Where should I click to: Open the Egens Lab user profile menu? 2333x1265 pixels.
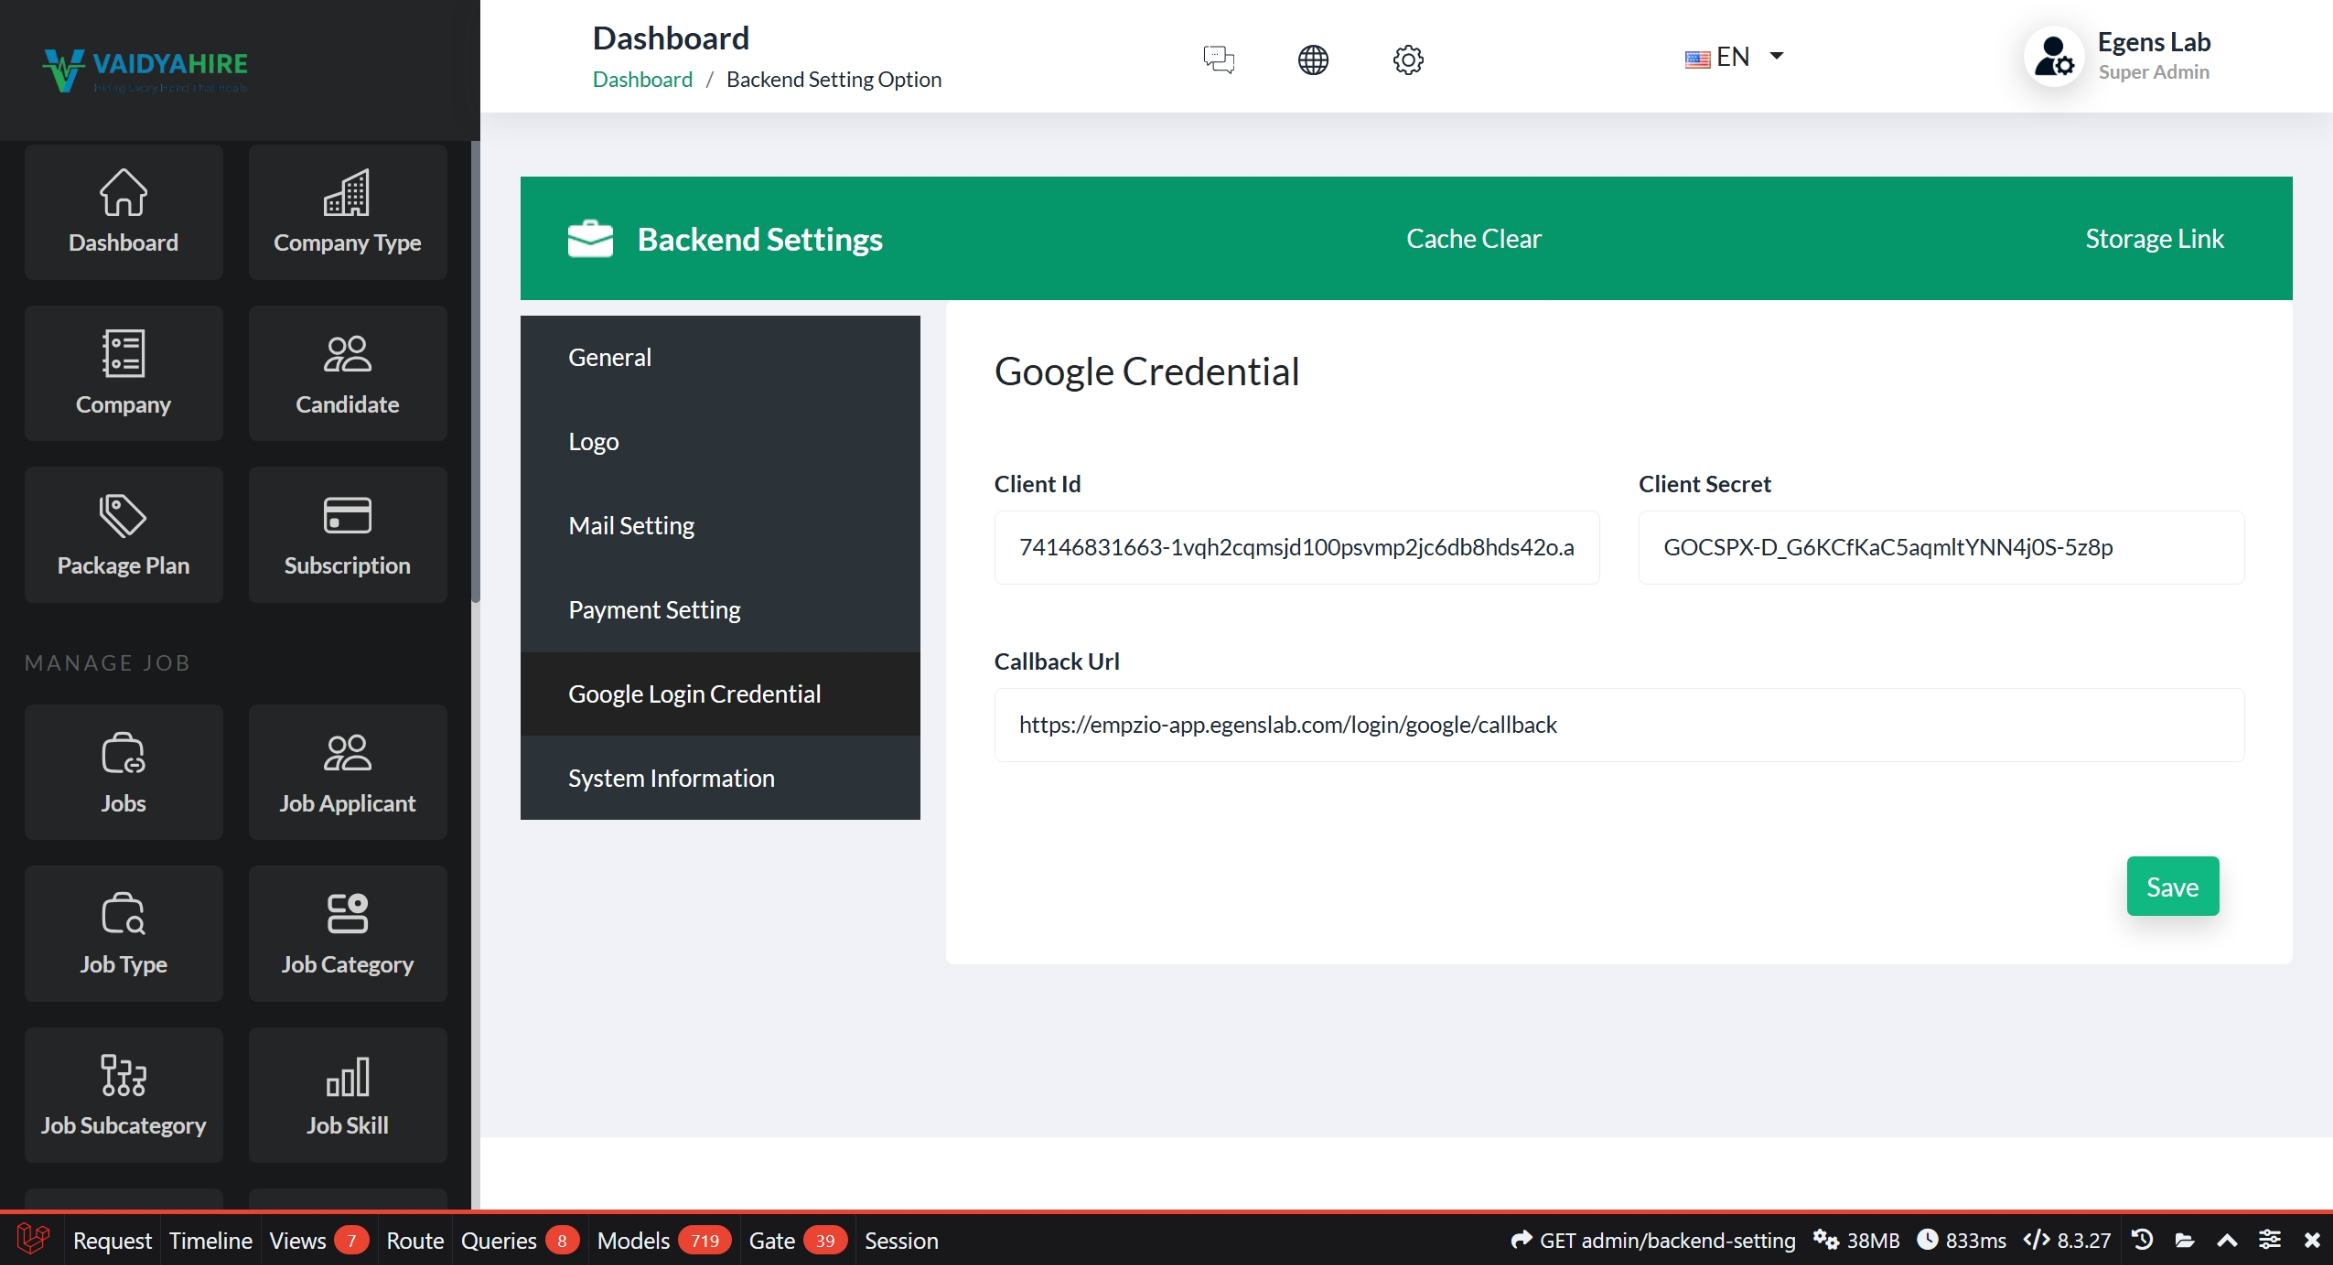(x=2118, y=57)
